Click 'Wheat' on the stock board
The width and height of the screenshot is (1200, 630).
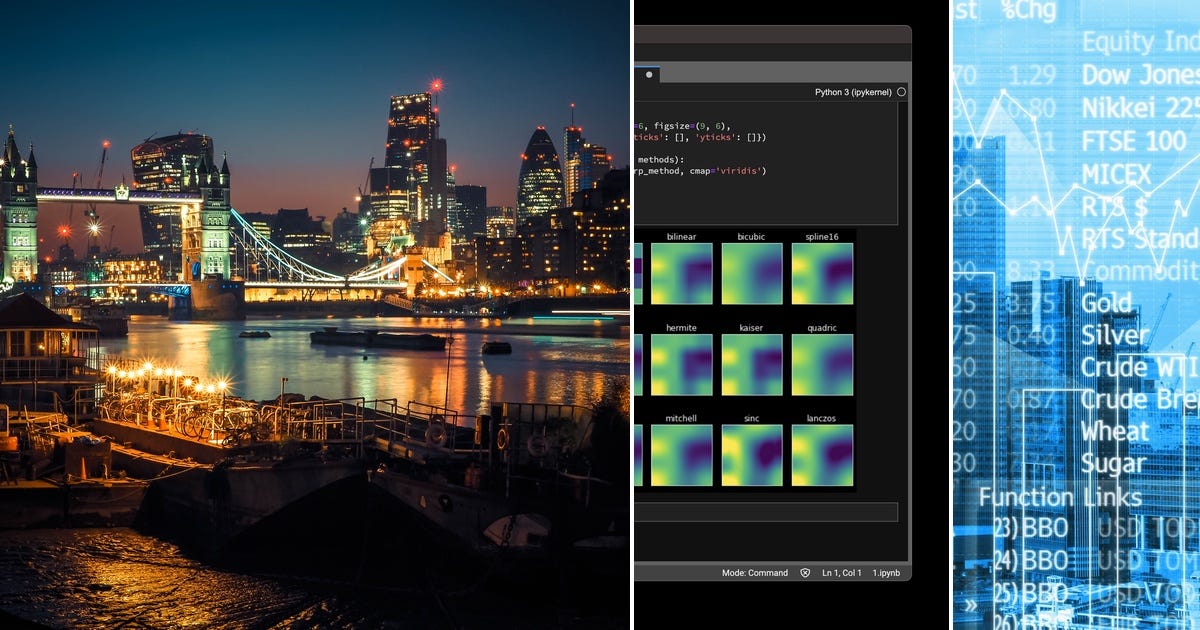[1115, 431]
